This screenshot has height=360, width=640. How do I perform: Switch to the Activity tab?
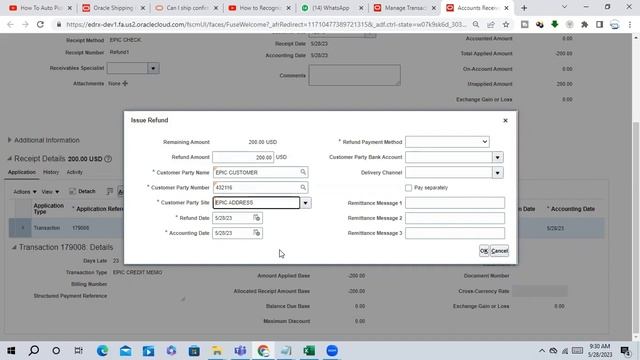tap(75, 172)
